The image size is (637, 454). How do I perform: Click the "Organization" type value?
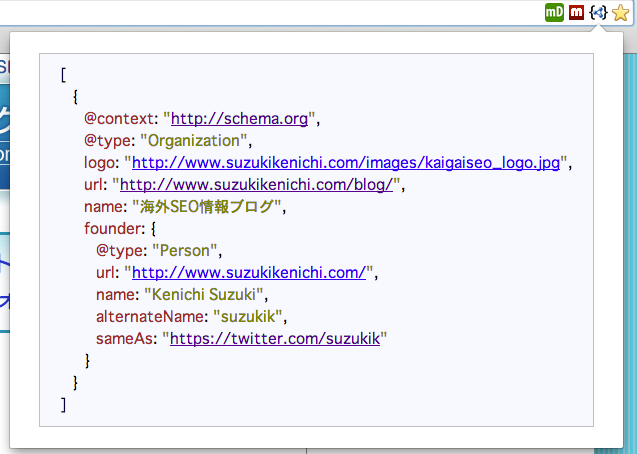point(194,141)
